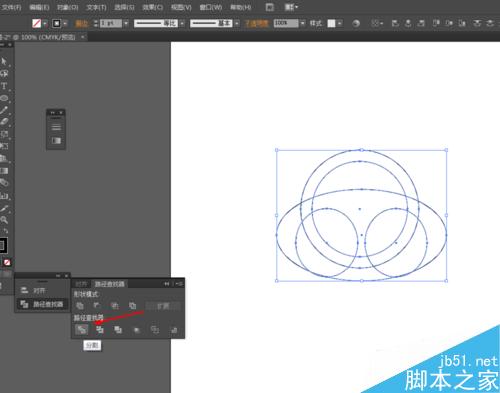Select the Type (T) tool

pyautogui.click(x=4, y=86)
